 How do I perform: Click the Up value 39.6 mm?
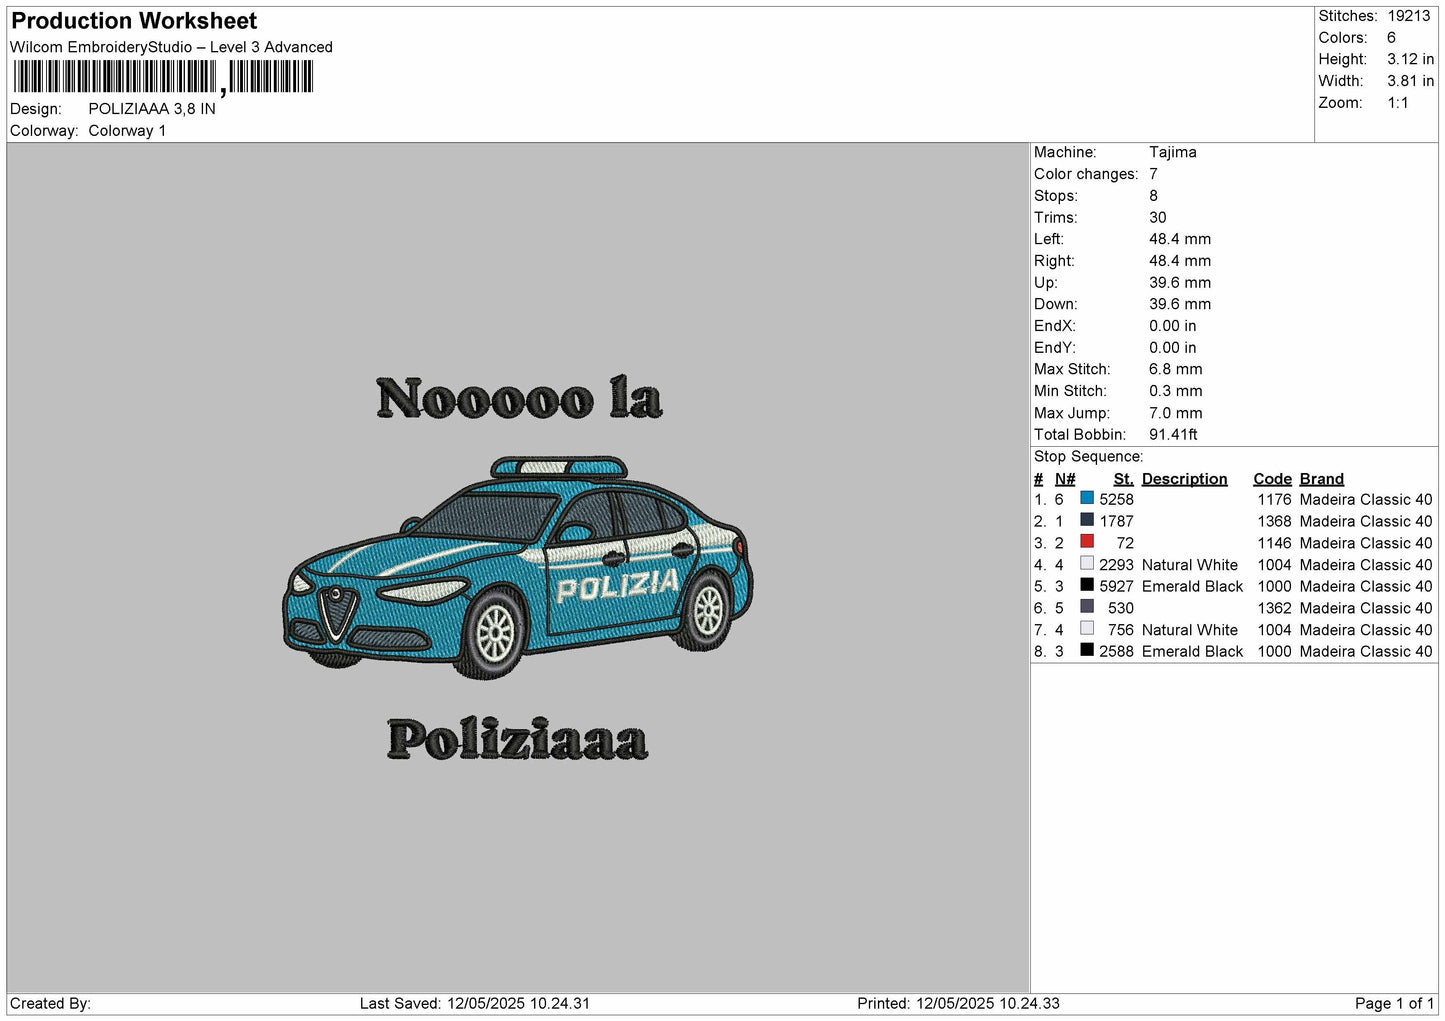tap(1180, 283)
